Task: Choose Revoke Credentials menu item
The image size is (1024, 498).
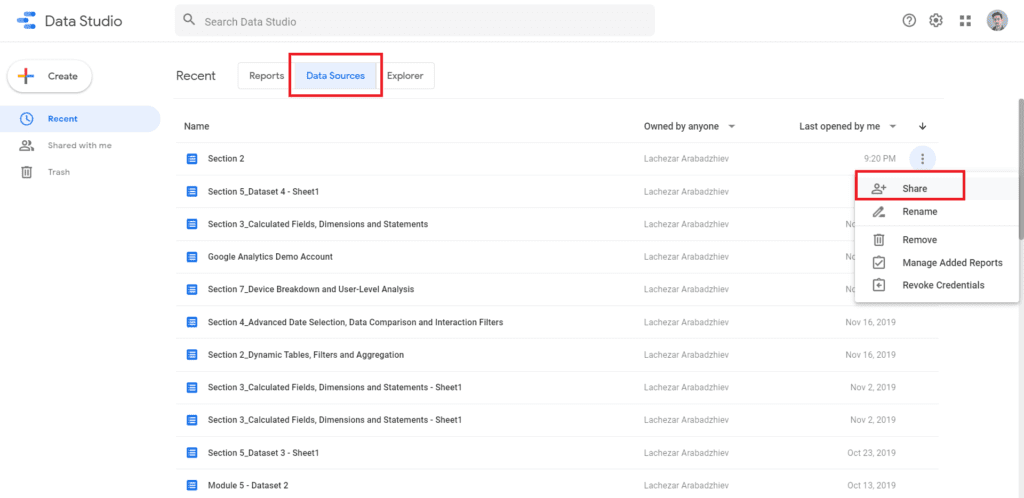Action: [x=936, y=285]
